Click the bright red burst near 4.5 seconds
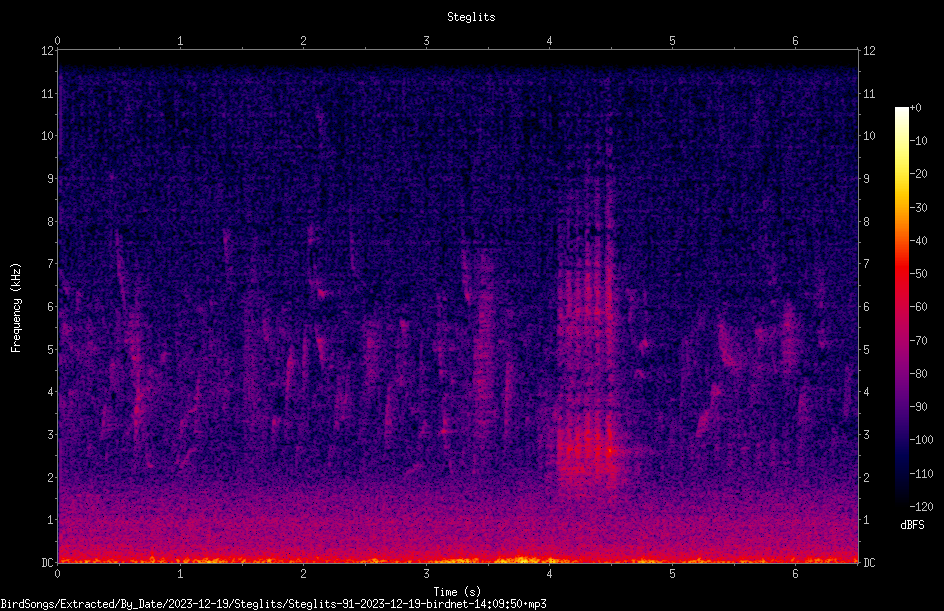 [x=609, y=450]
